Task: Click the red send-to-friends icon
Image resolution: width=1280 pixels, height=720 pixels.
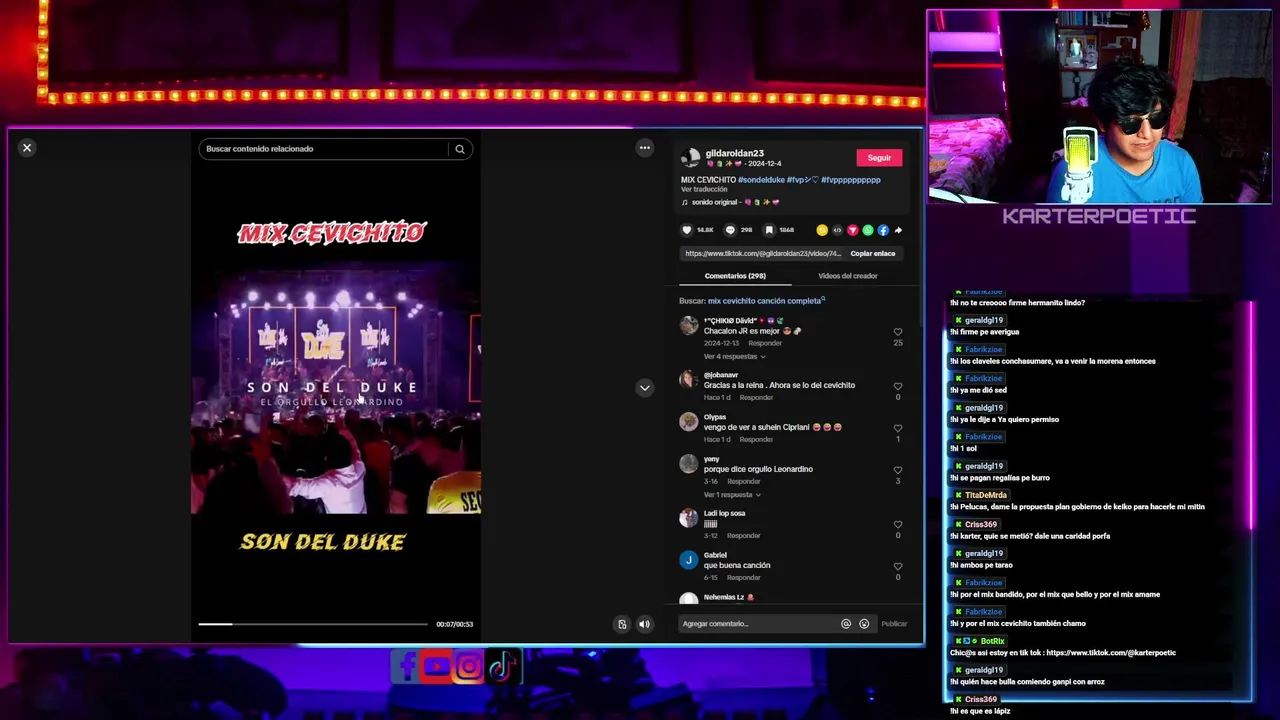Action: (853, 230)
